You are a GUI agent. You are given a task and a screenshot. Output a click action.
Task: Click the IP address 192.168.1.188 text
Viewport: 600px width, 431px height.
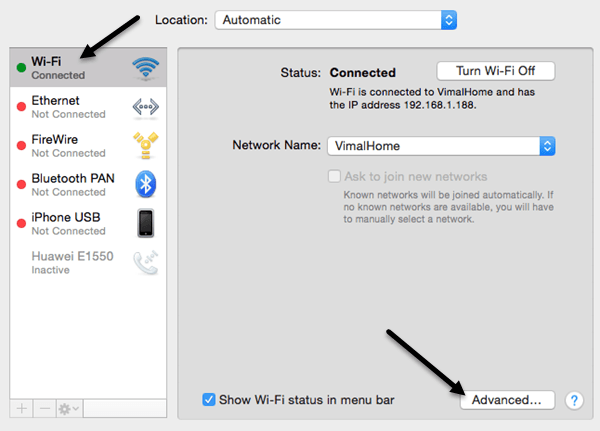pyautogui.click(x=440, y=105)
